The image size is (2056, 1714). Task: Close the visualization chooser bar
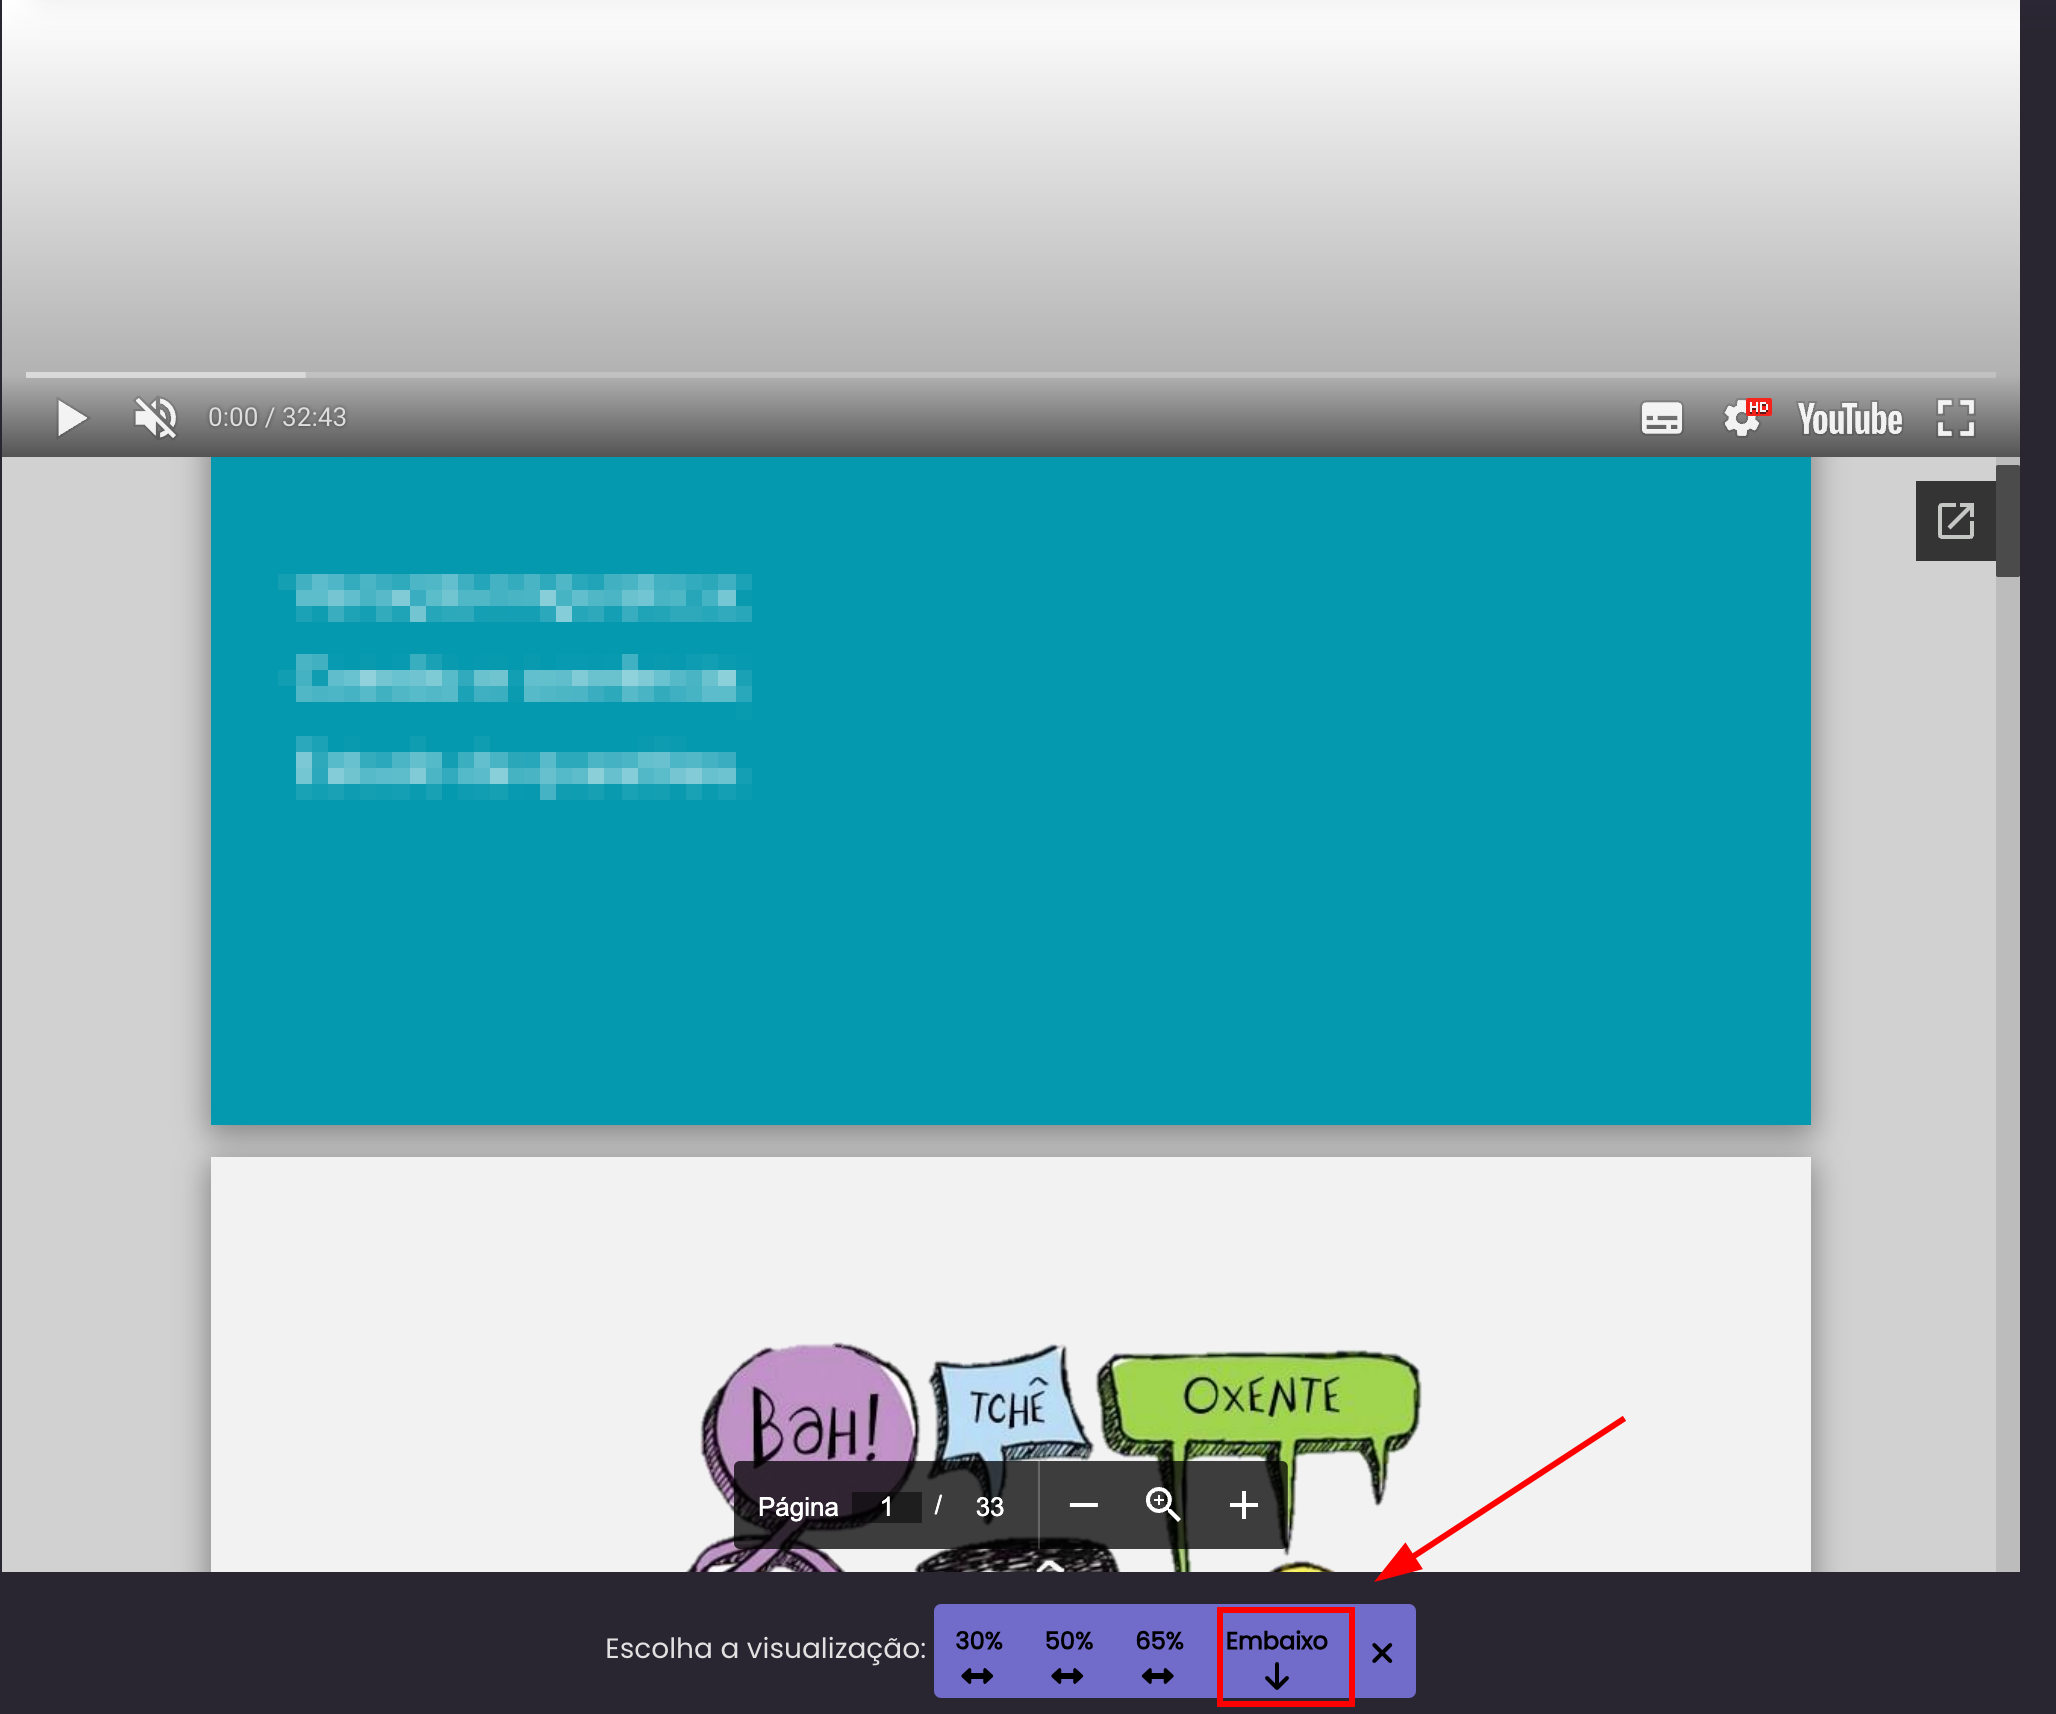[1382, 1653]
